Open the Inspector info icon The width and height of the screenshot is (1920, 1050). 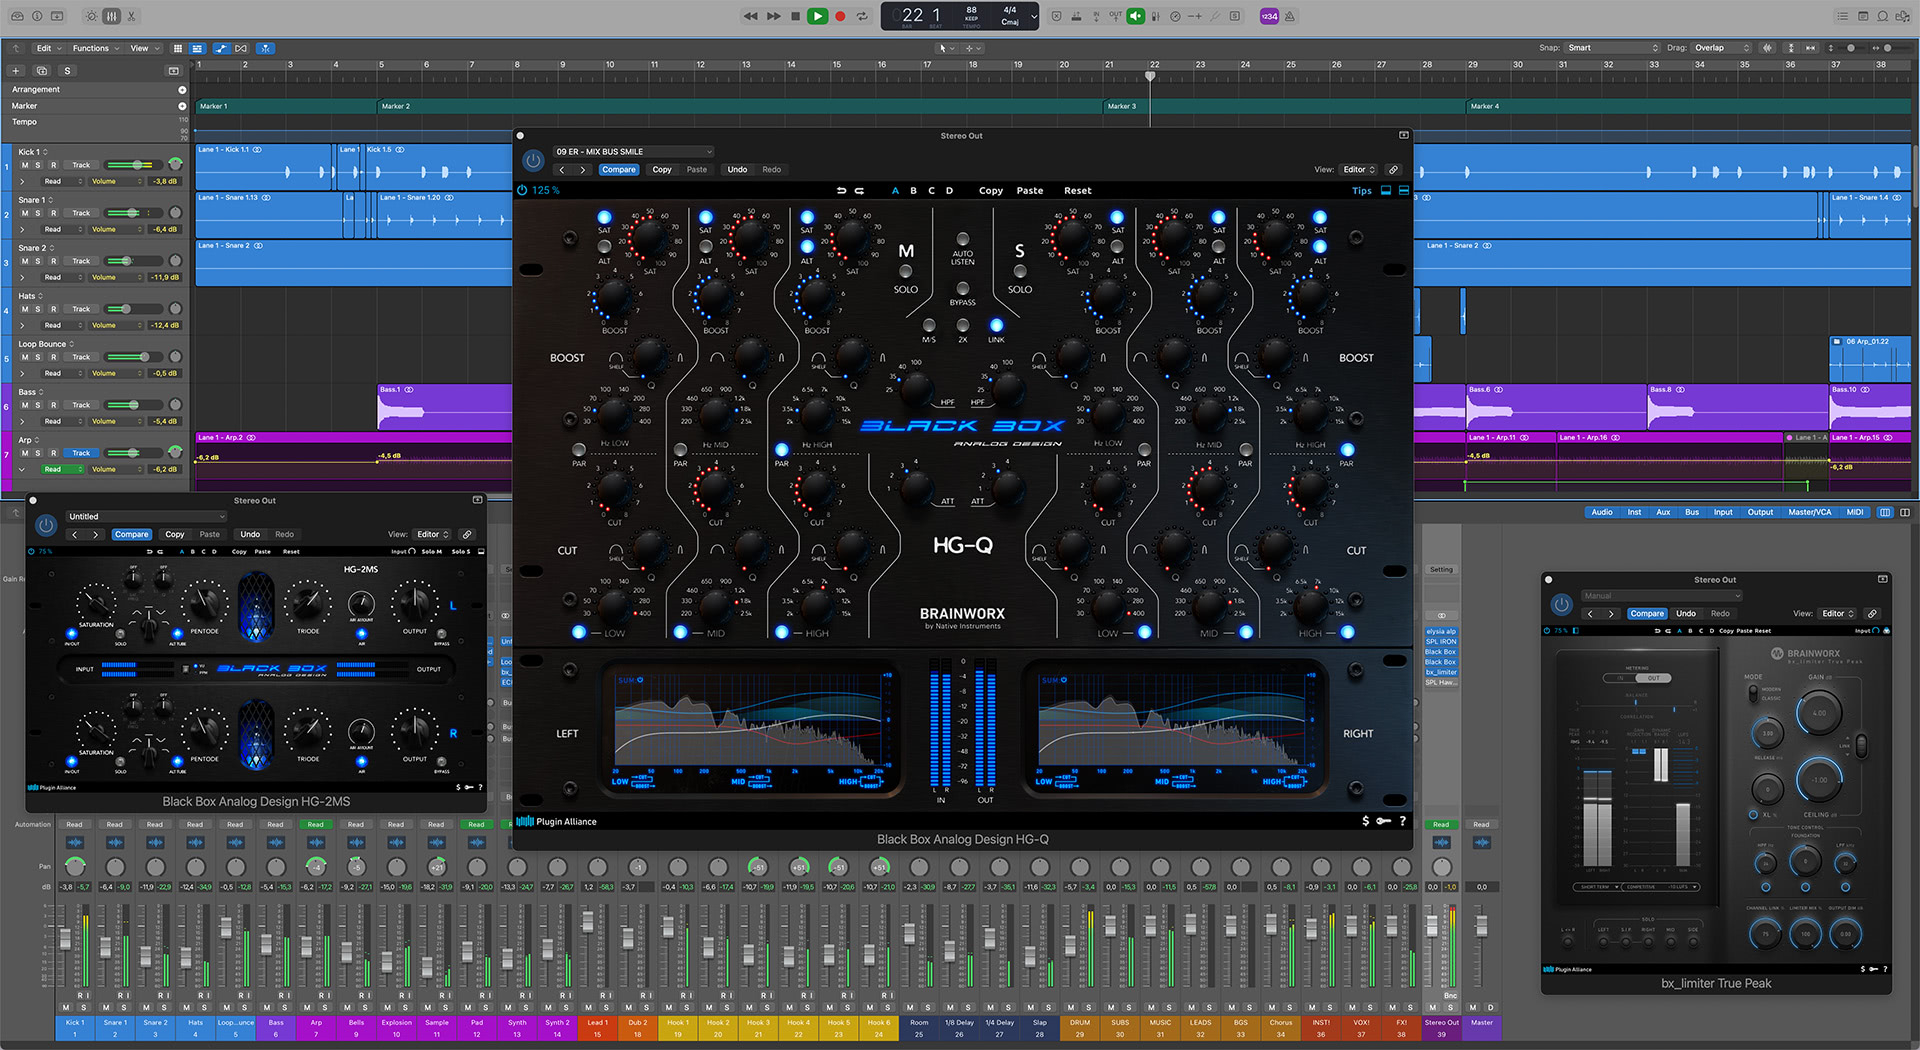(37, 16)
